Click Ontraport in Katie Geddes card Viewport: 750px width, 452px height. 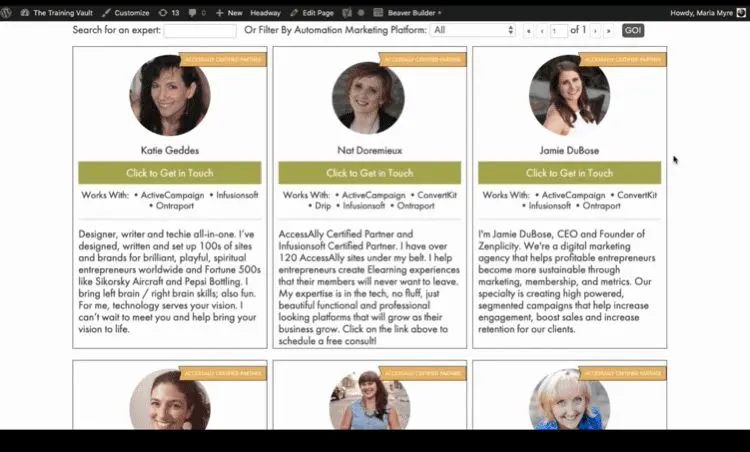click(x=175, y=206)
